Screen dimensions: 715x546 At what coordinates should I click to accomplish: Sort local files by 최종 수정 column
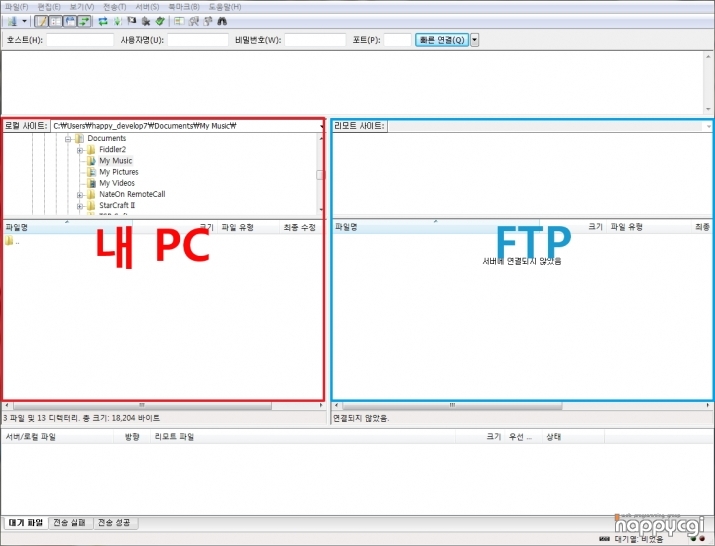301,227
